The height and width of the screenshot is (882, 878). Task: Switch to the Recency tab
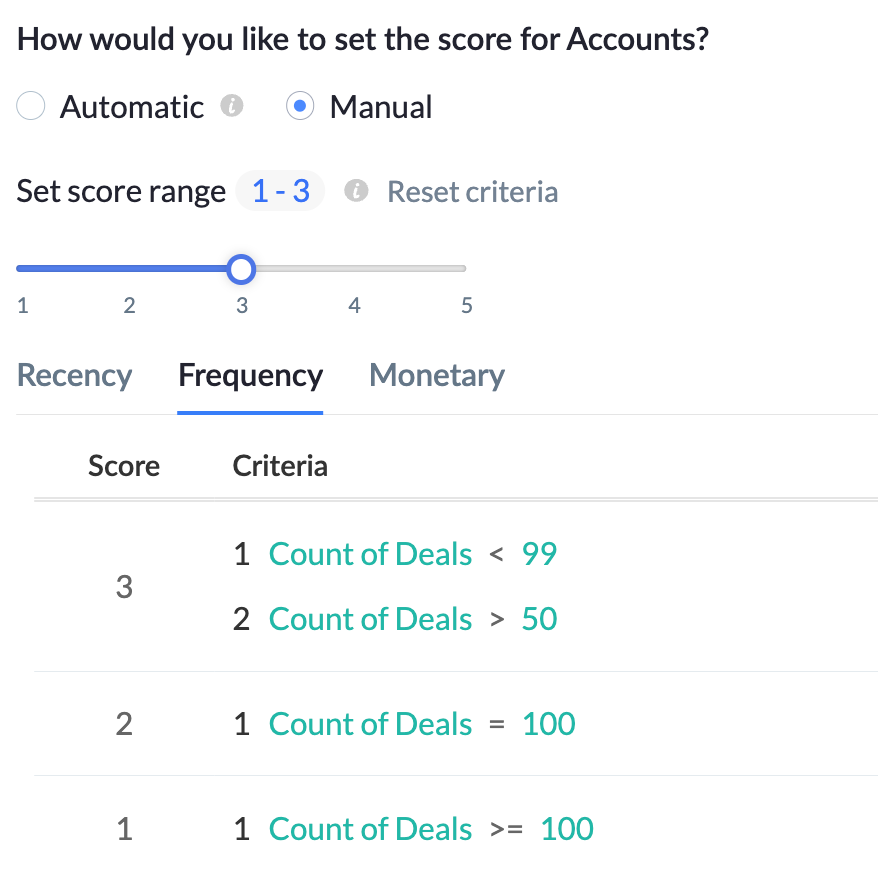pyautogui.click(x=75, y=376)
